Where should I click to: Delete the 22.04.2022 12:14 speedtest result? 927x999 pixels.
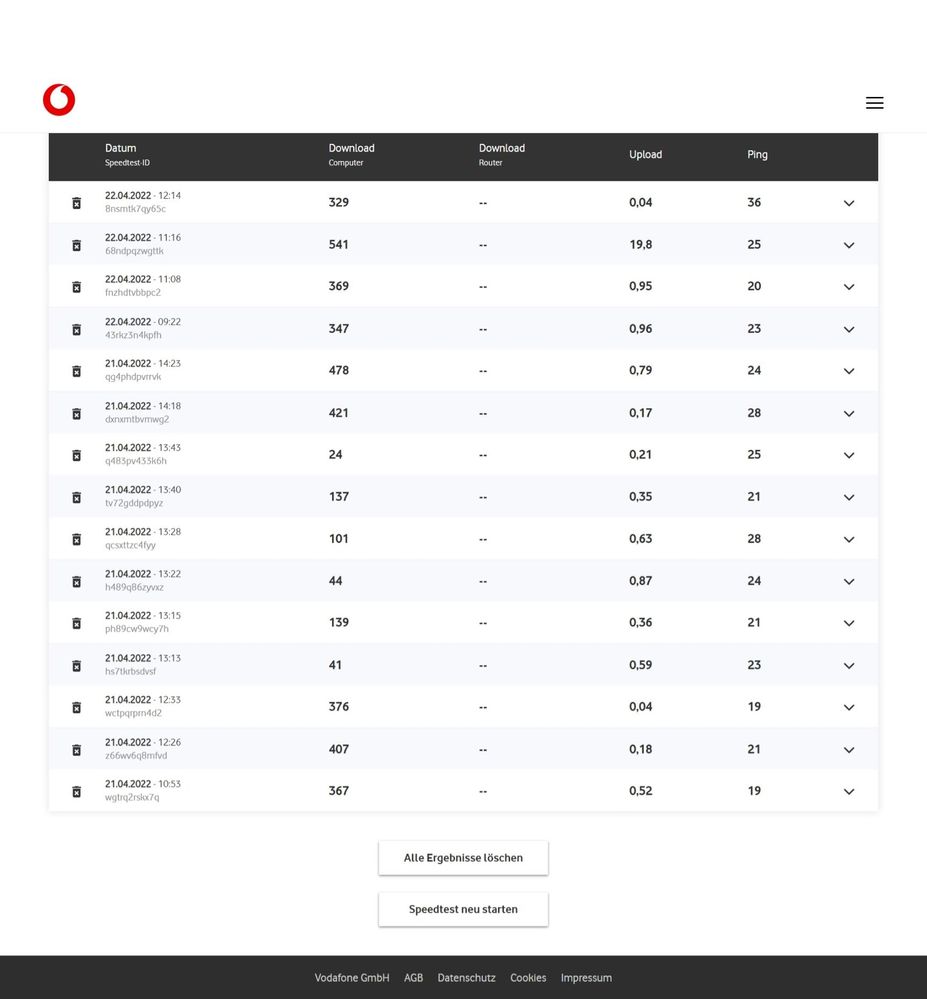76,202
